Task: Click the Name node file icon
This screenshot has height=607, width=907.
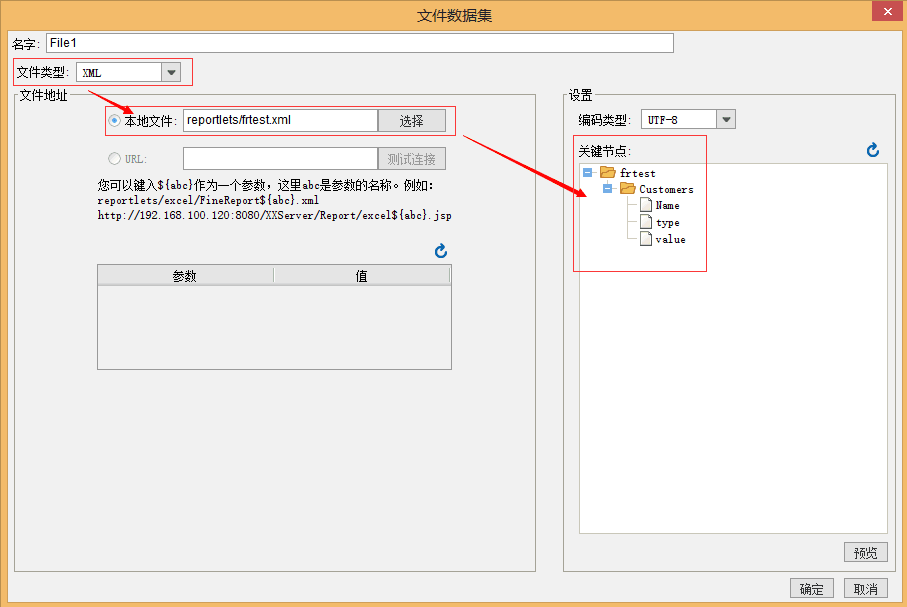Action: tap(645, 205)
